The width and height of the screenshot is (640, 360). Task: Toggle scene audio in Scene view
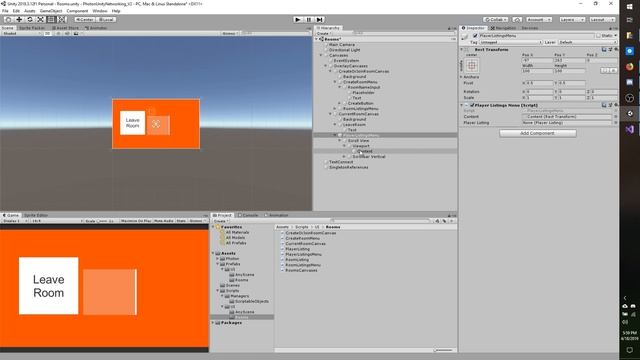67,33
